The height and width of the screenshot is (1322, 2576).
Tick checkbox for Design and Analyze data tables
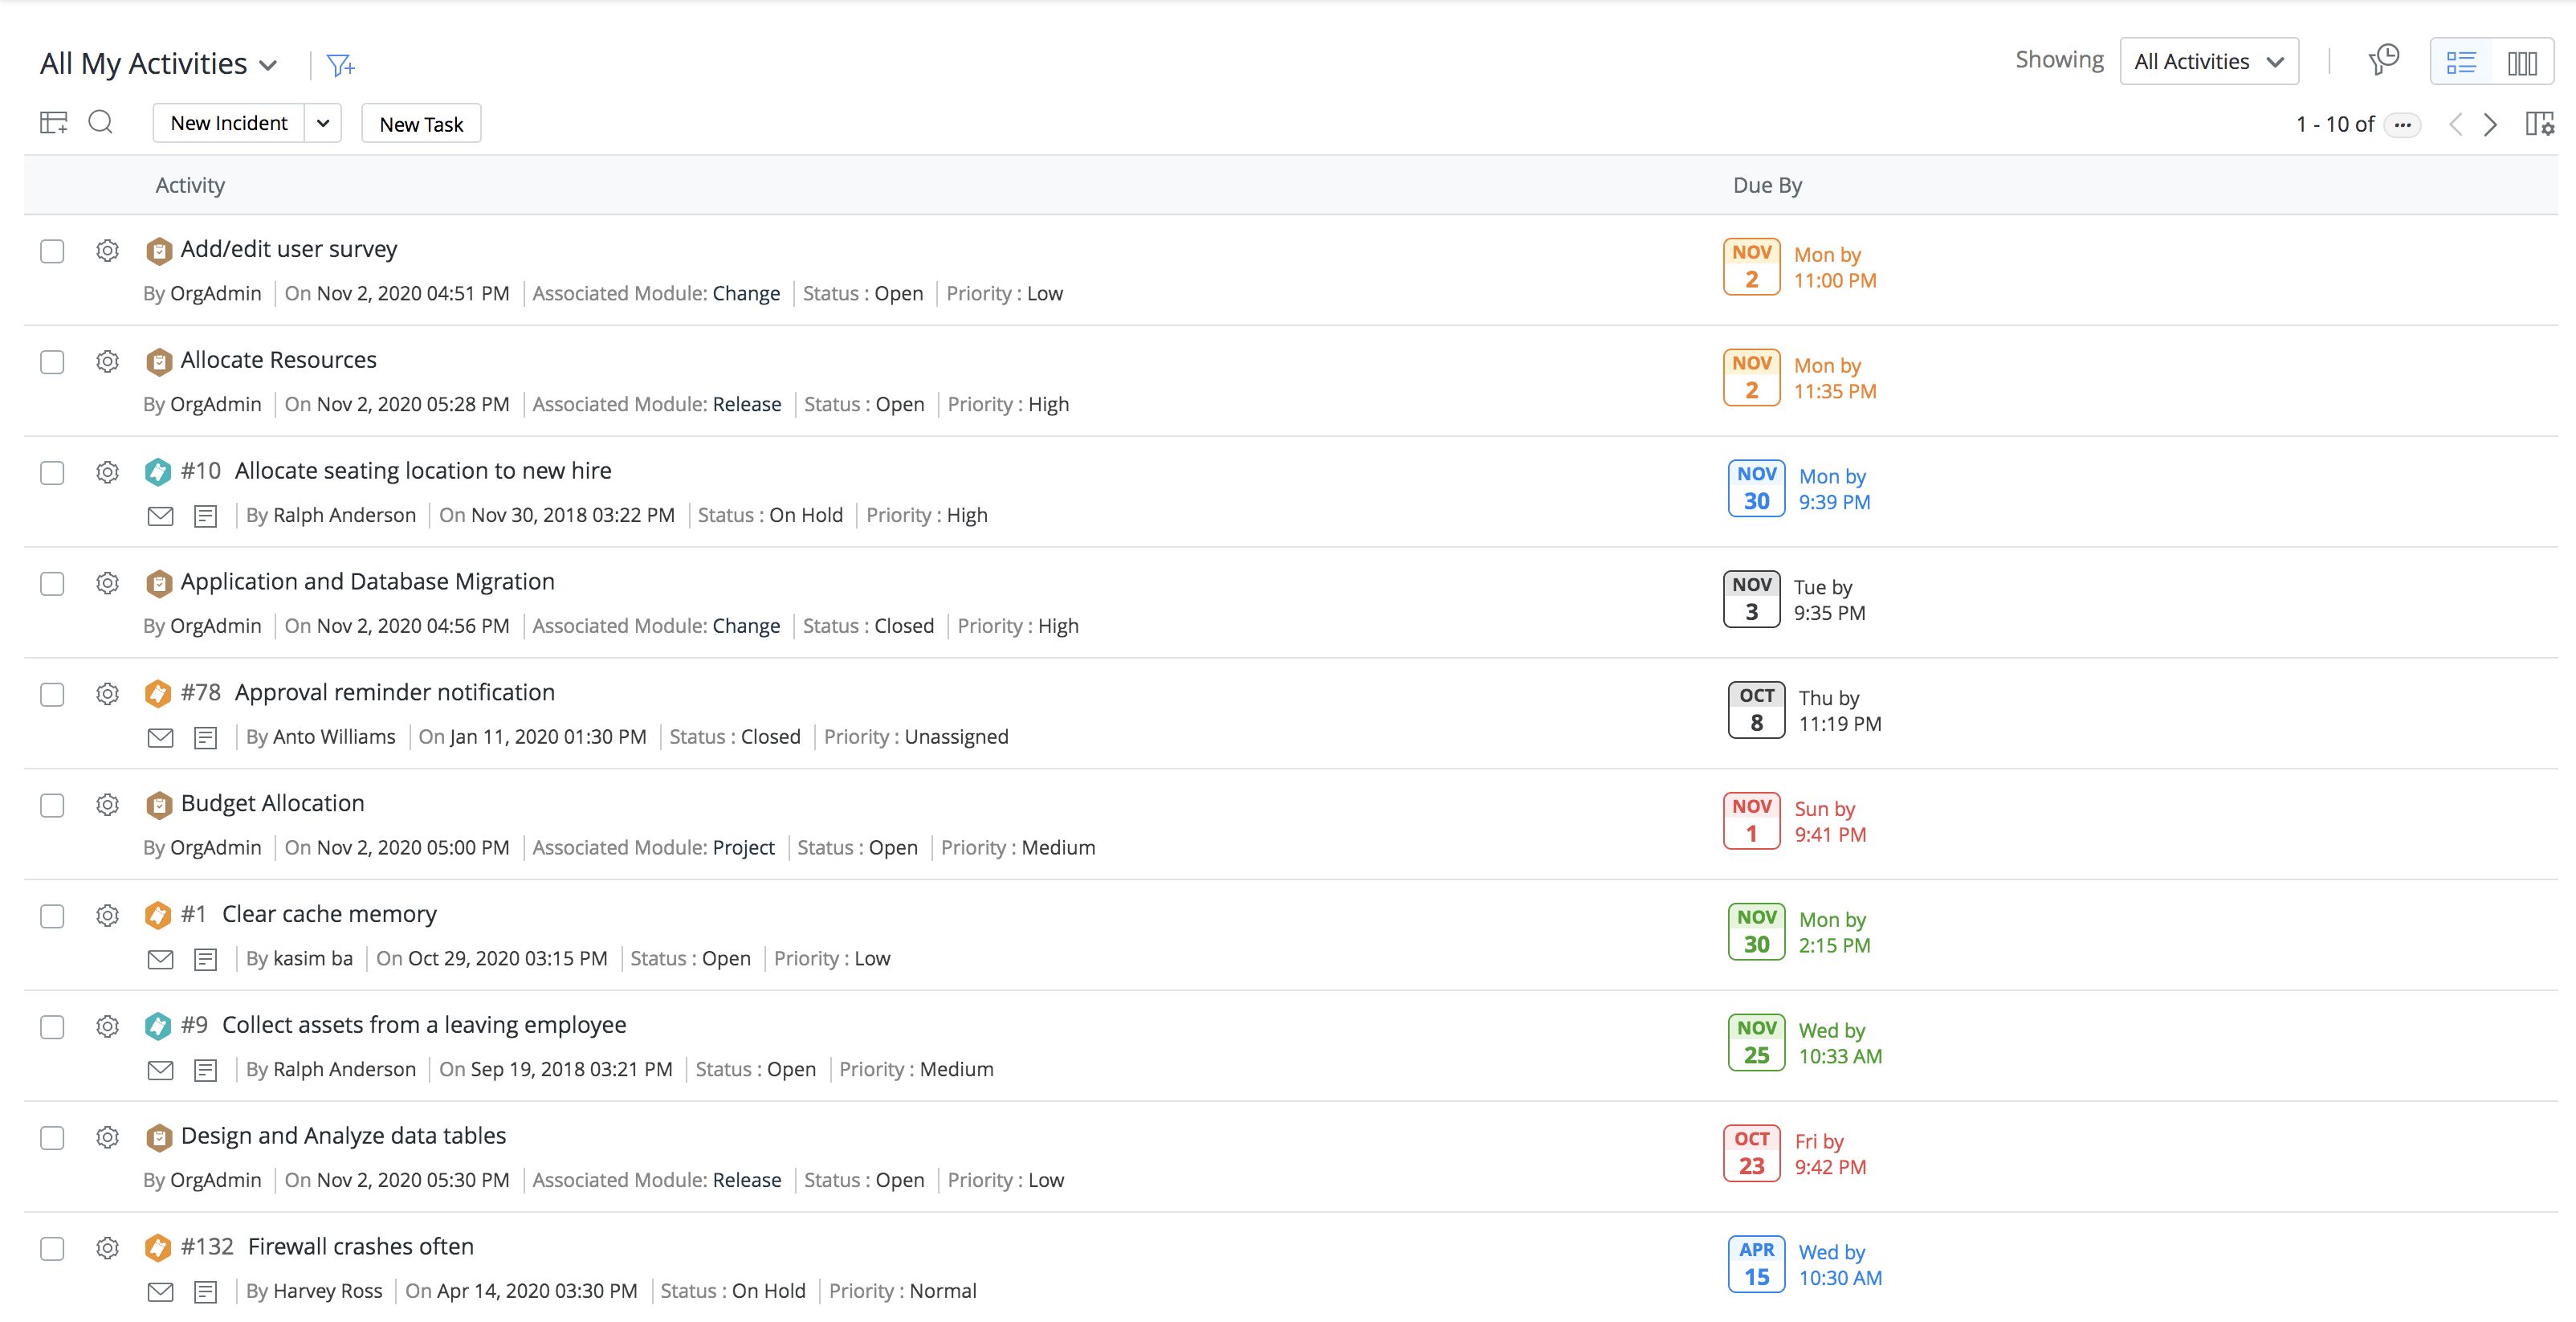(52, 1138)
